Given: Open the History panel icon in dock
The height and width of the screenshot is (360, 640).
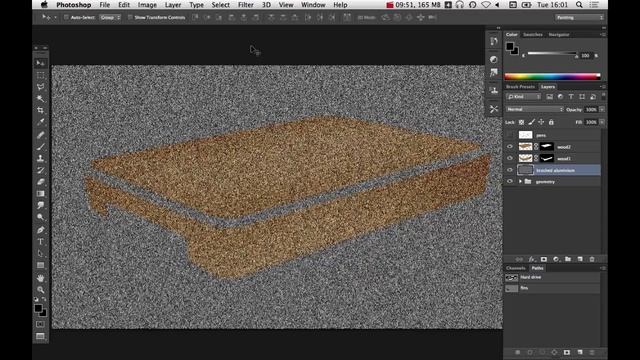Looking at the screenshot, I should [x=494, y=41].
